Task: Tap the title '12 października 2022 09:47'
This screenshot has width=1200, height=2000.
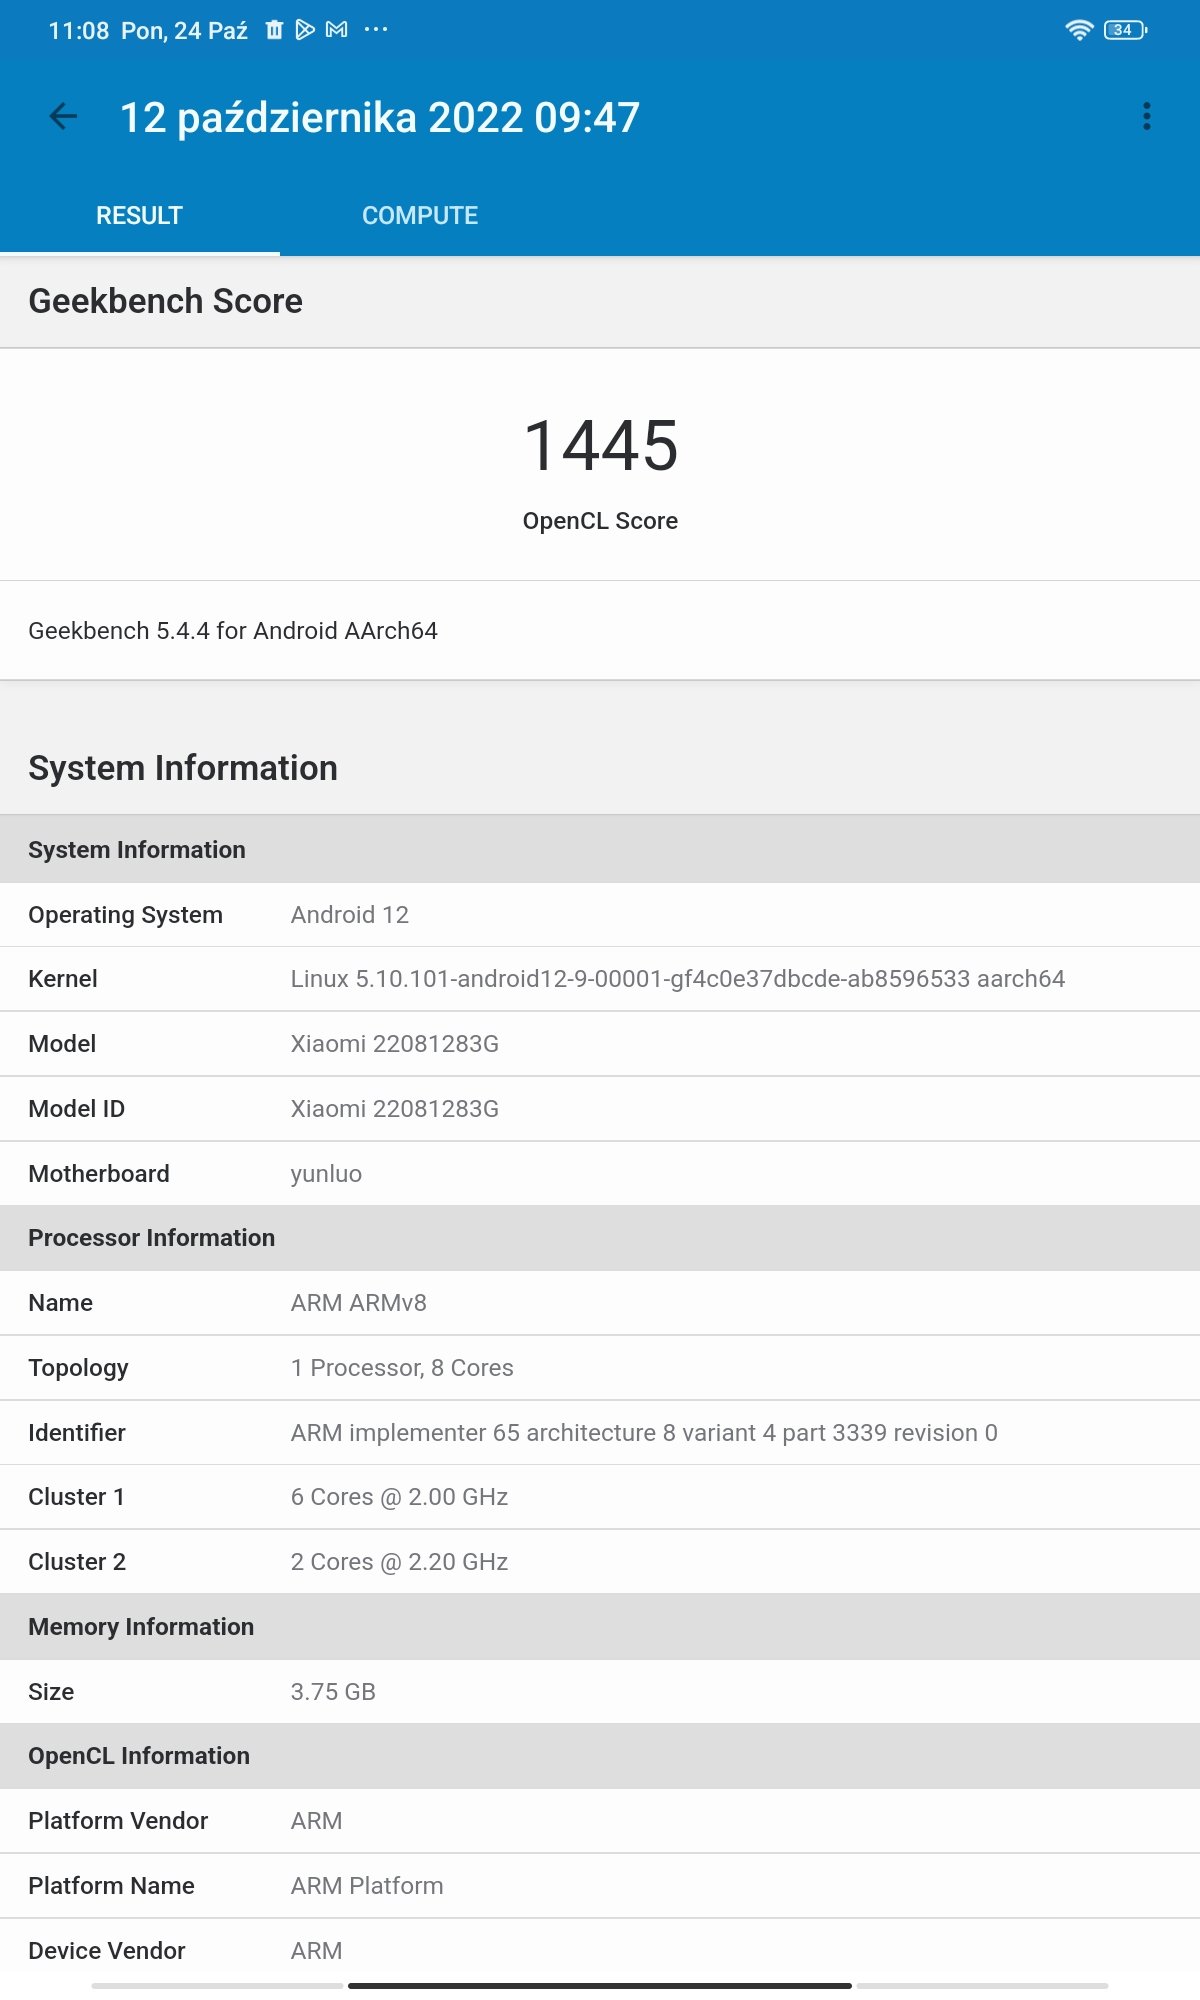Action: click(x=380, y=117)
